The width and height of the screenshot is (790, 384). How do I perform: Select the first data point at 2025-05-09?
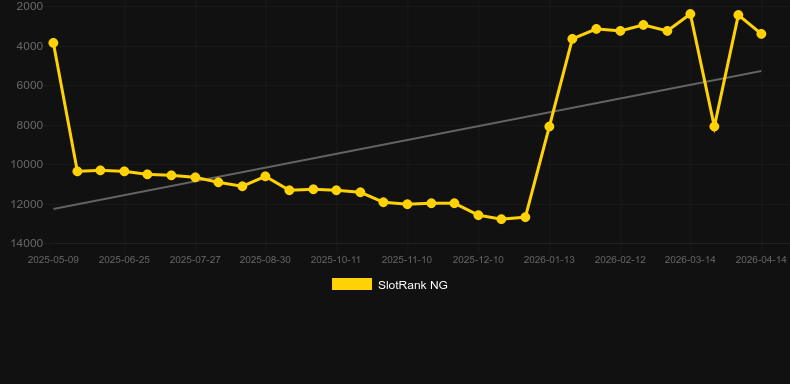pos(53,43)
